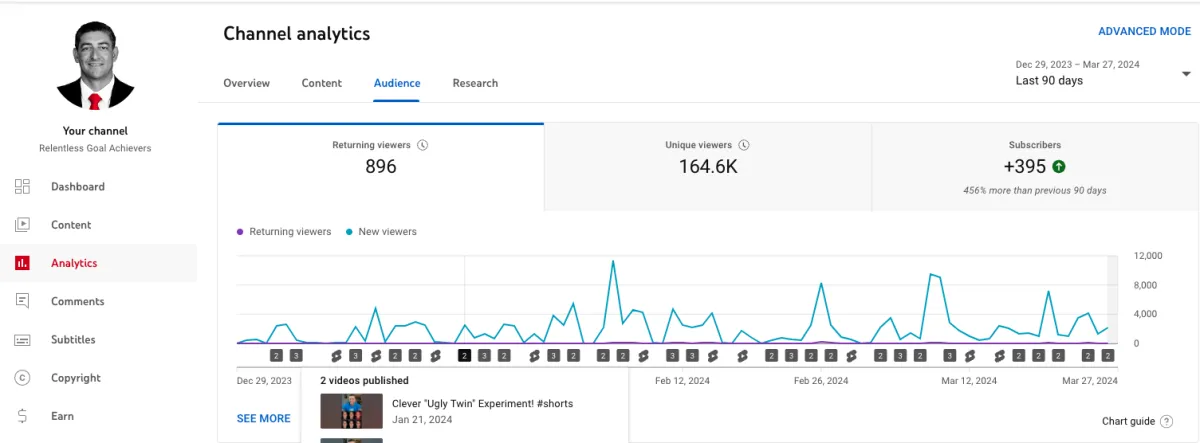Click the '4,000' y-axis label

[x=1145, y=314]
